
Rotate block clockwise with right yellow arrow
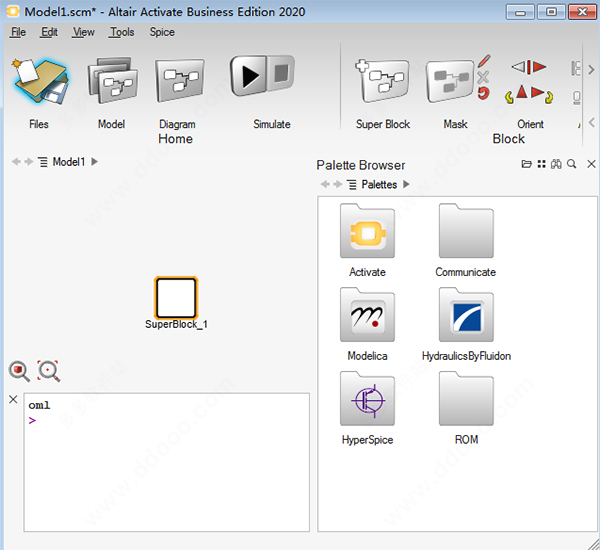click(549, 97)
